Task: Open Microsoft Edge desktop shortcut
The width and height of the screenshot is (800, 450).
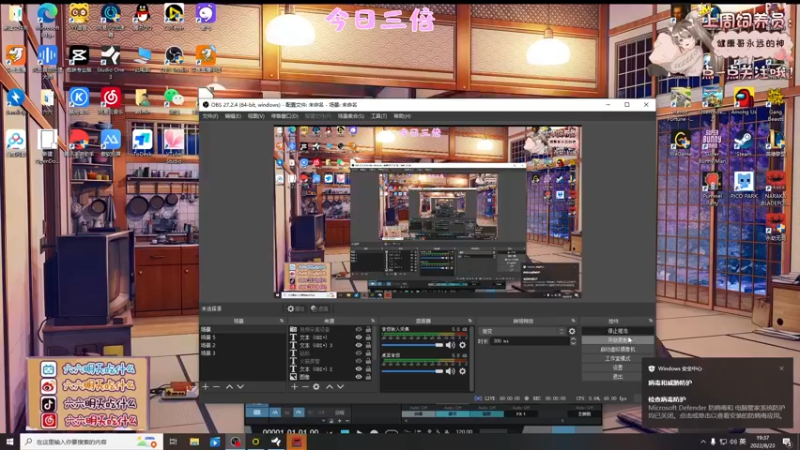Action: point(47,18)
